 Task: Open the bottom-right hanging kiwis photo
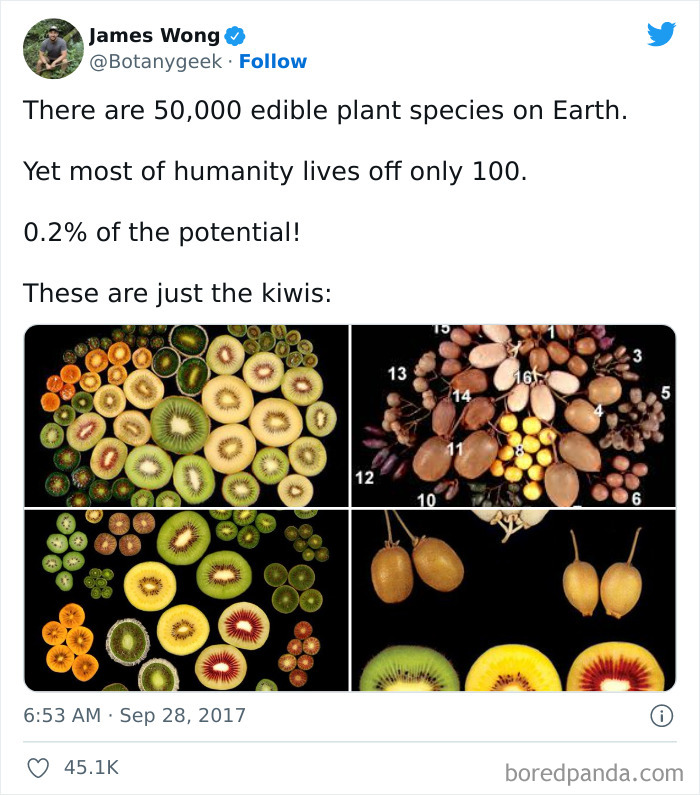(513, 600)
